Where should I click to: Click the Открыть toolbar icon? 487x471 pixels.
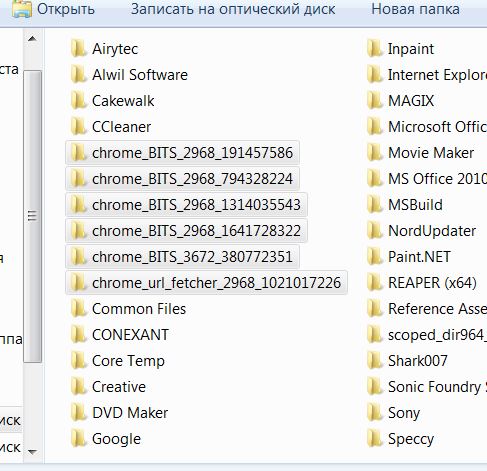22,8
